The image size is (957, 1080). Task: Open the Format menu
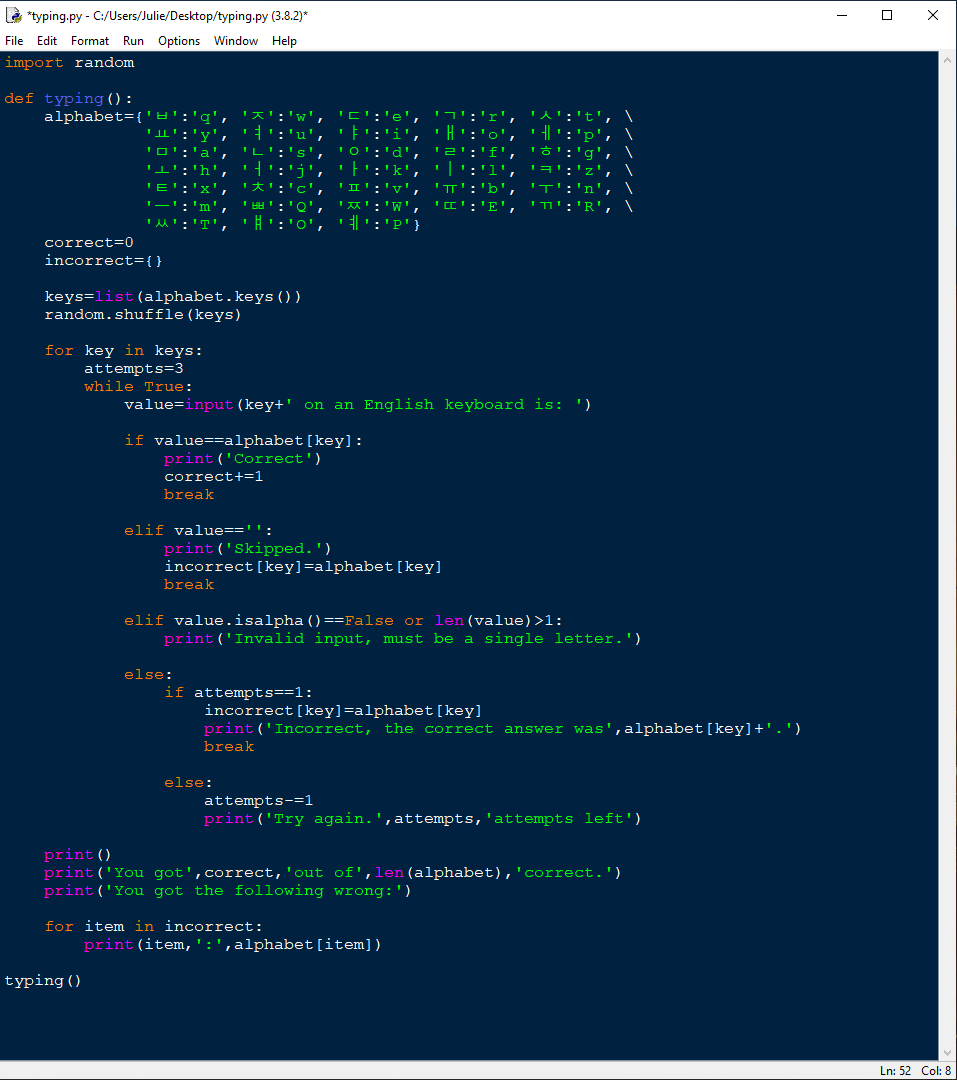89,41
